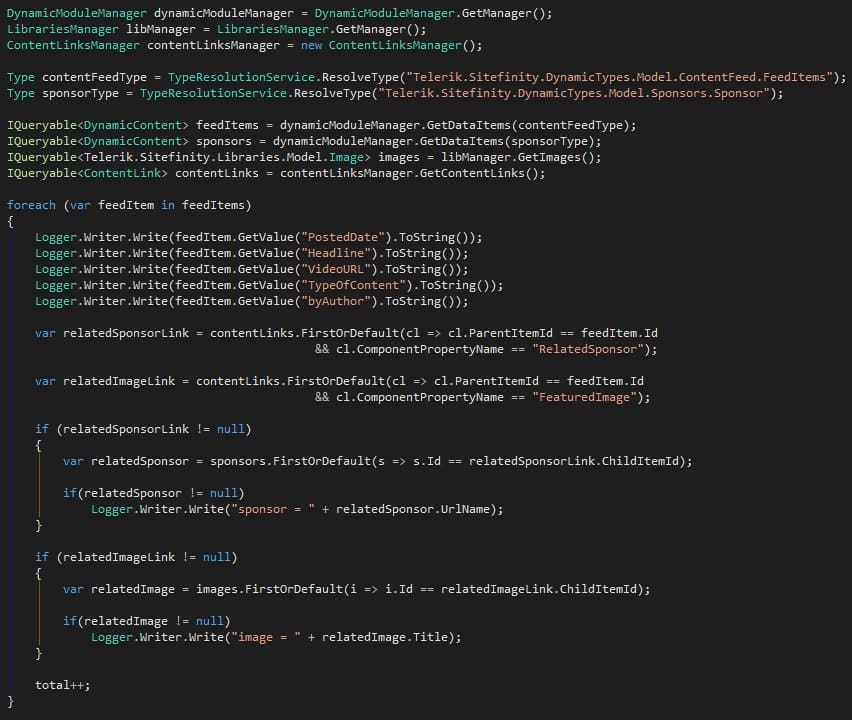The width and height of the screenshot is (852, 720).
Task: Click the if(relatedImage != null) condition
Action: click(x=147, y=622)
